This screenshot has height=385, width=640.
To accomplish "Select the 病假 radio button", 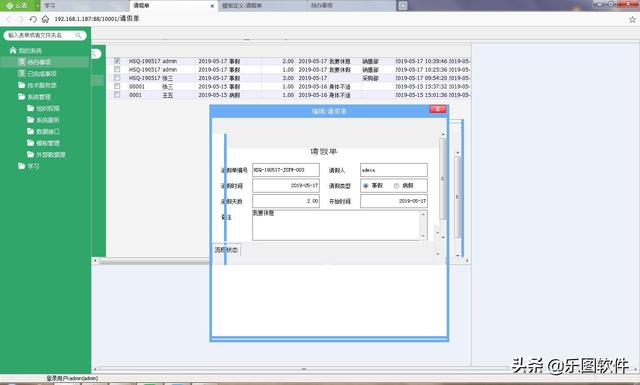I will [x=396, y=186].
